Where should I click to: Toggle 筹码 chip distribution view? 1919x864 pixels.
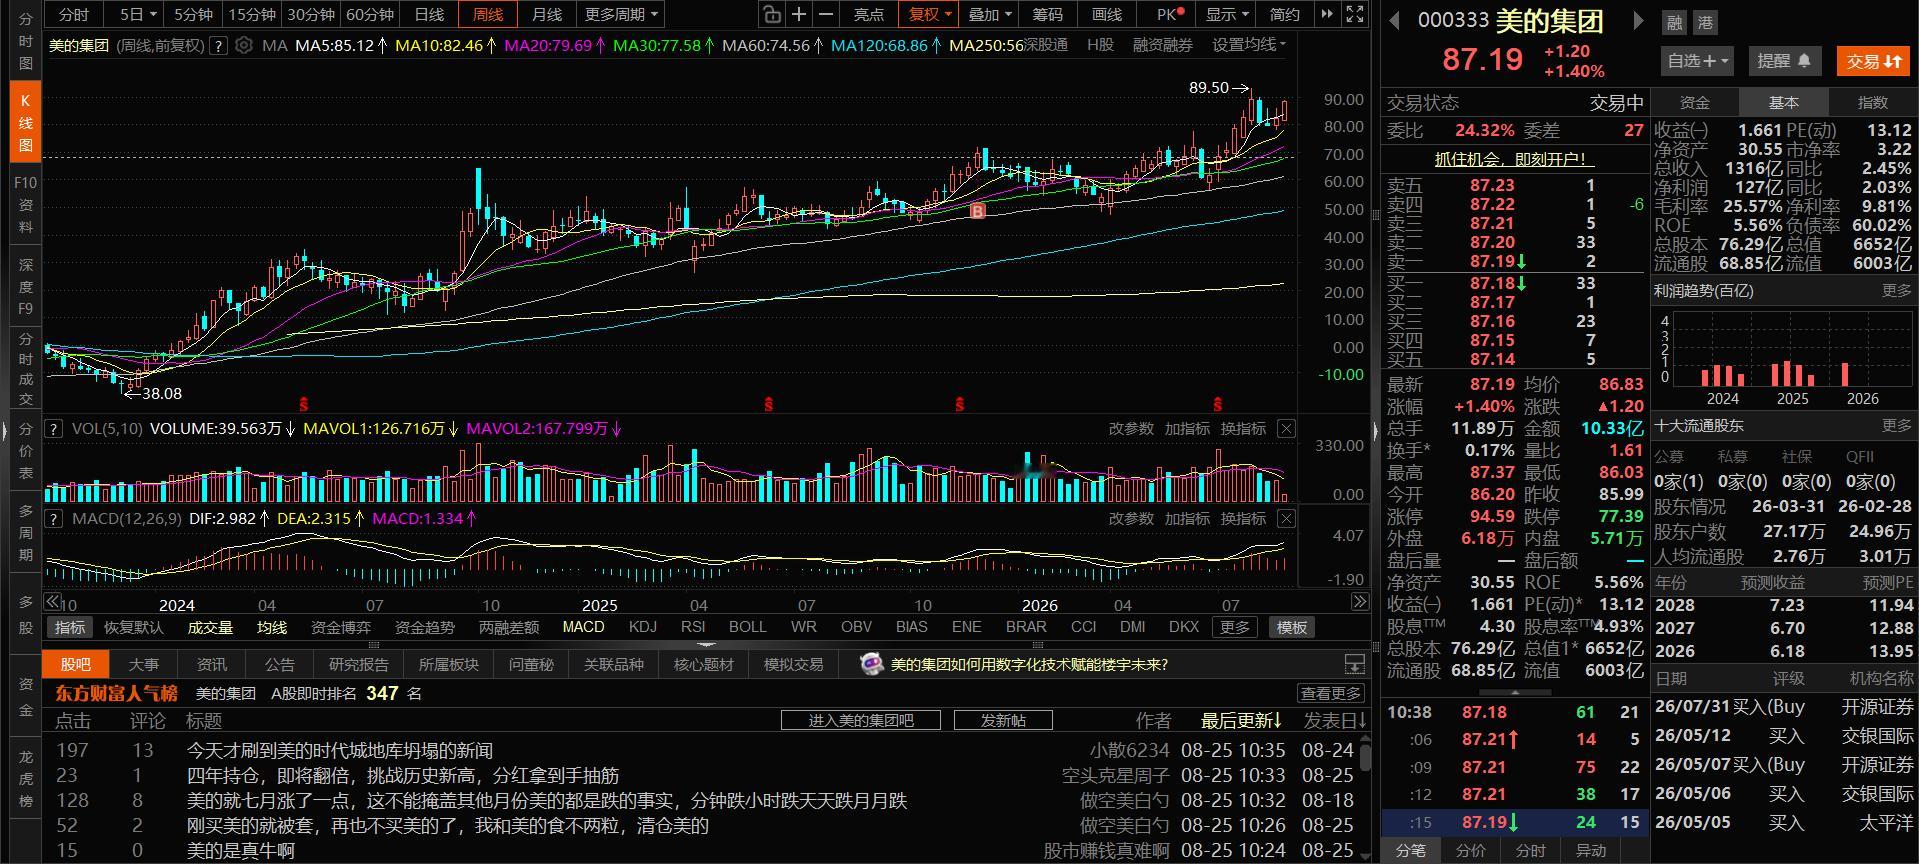coord(1047,15)
